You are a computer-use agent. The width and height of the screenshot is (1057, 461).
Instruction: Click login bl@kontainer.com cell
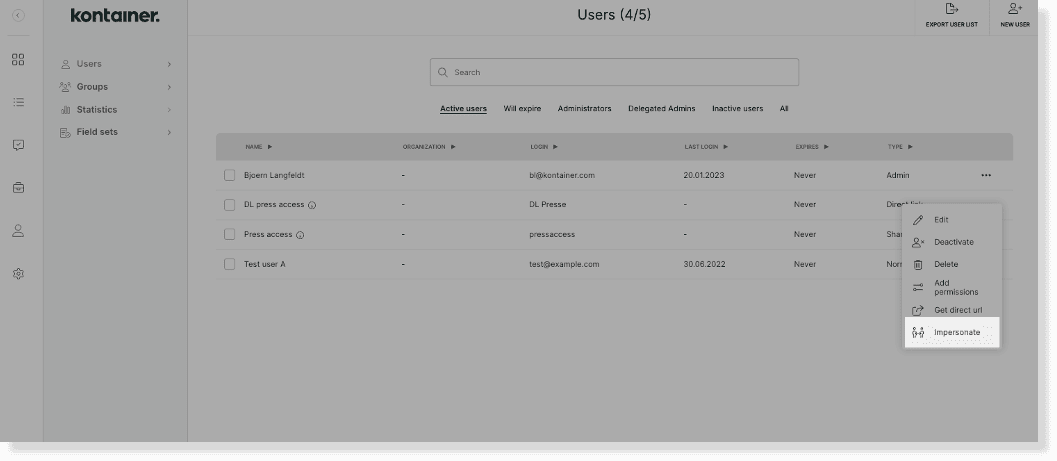562,175
